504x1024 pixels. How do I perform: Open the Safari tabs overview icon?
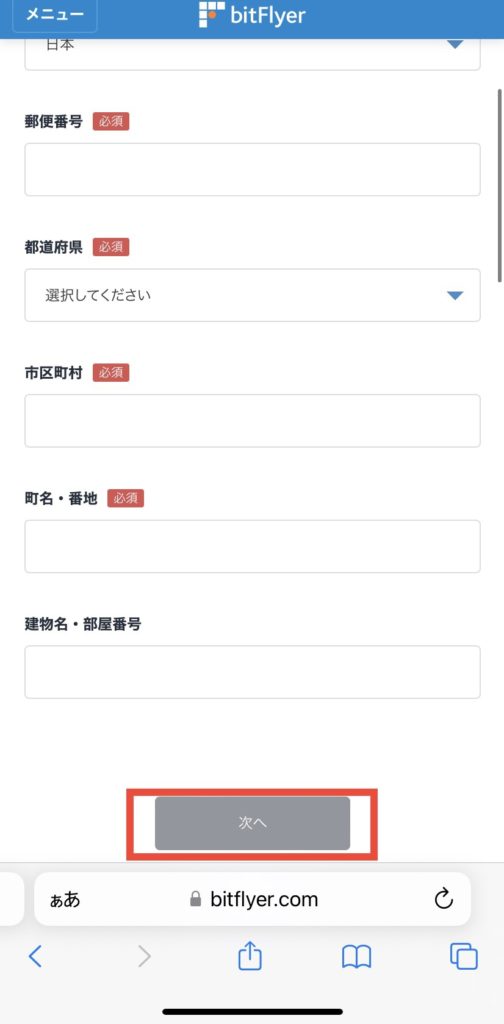pos(464,957)
